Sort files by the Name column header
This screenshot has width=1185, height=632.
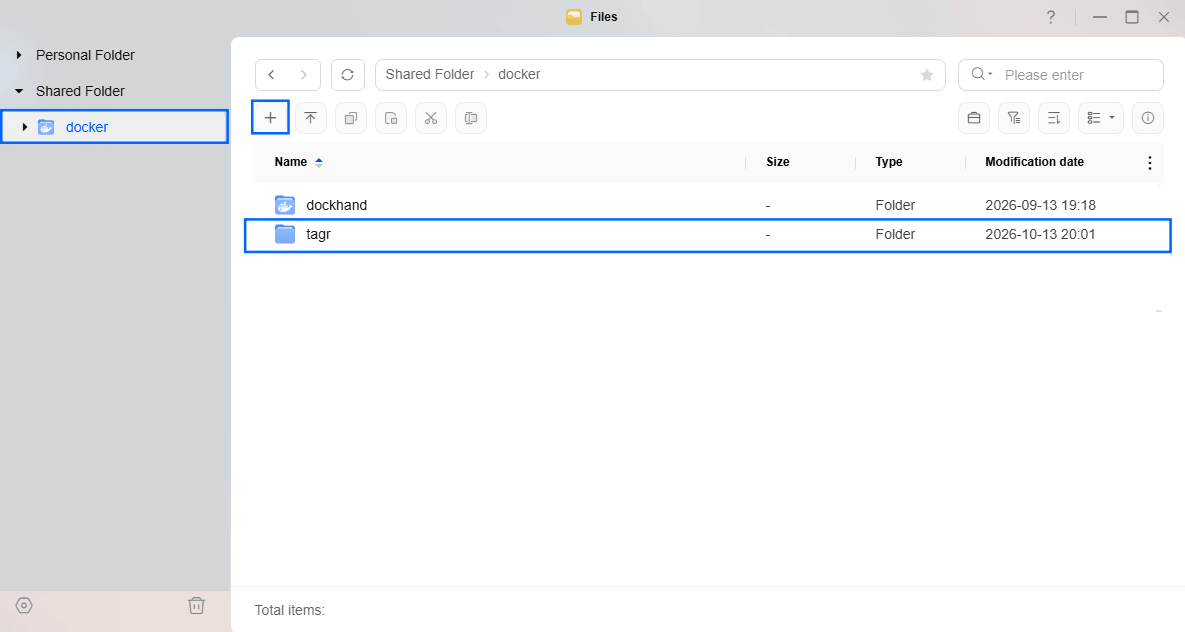(x=291, y=162)
